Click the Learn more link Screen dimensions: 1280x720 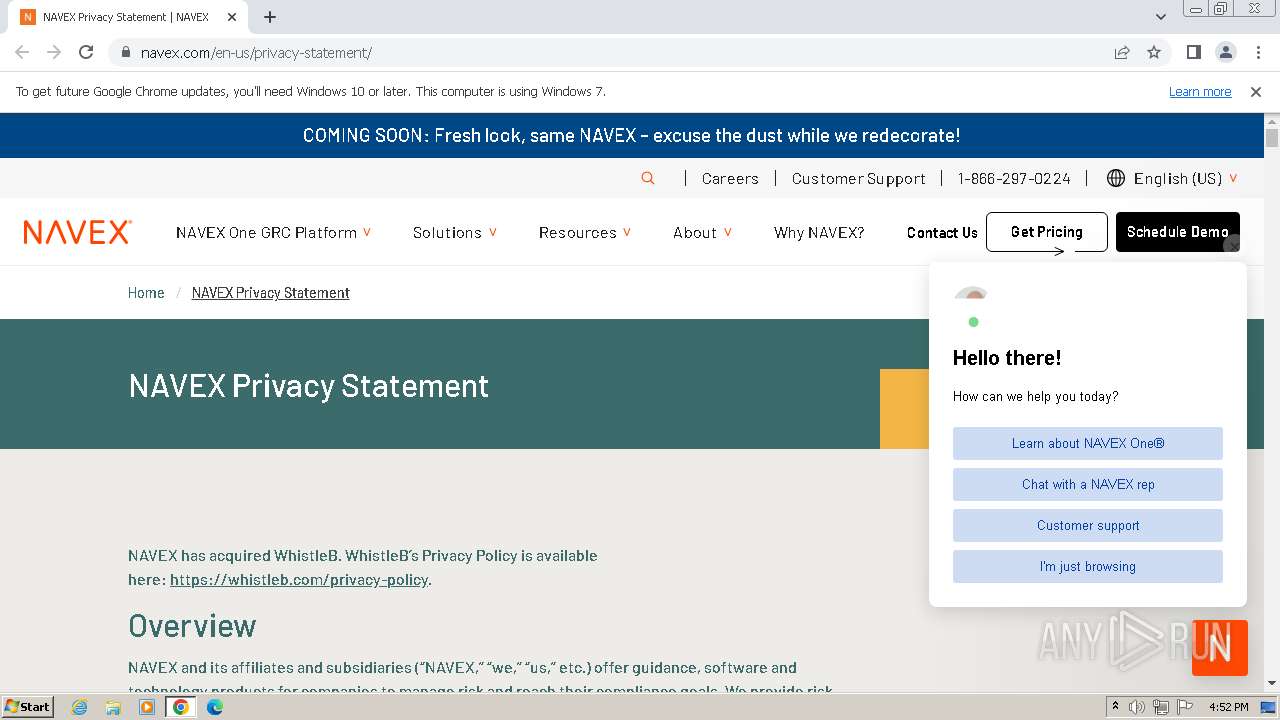point(1200,92)
